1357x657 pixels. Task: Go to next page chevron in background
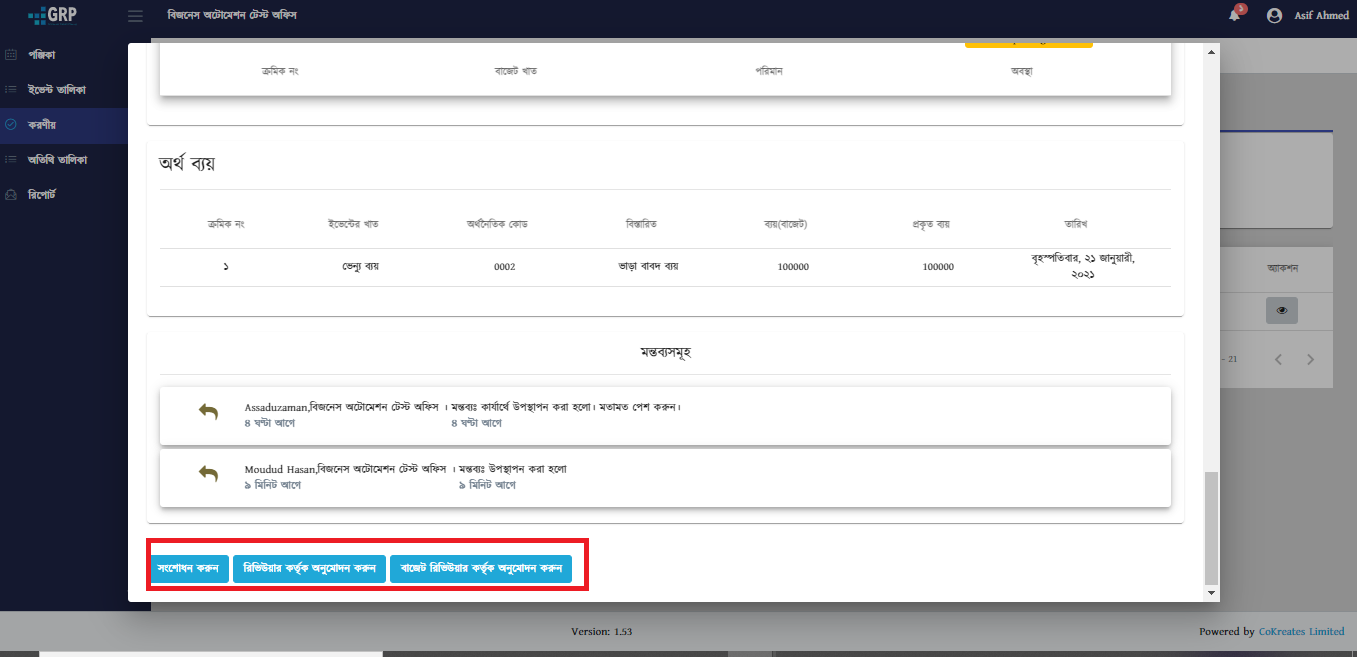1311,359
